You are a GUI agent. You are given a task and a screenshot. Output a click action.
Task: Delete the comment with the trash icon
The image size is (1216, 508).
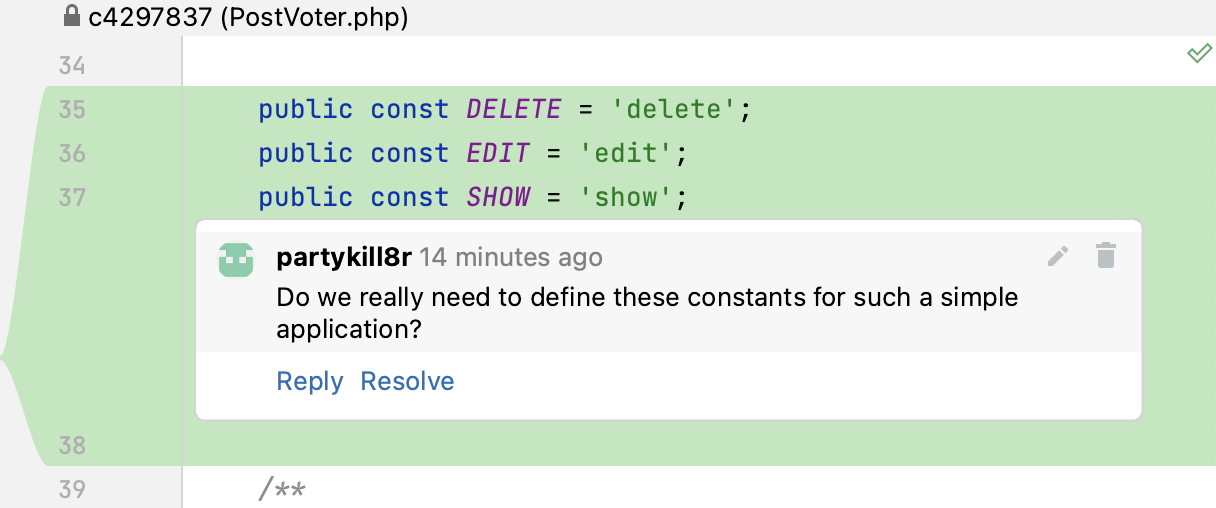[x=1105, y=256]
